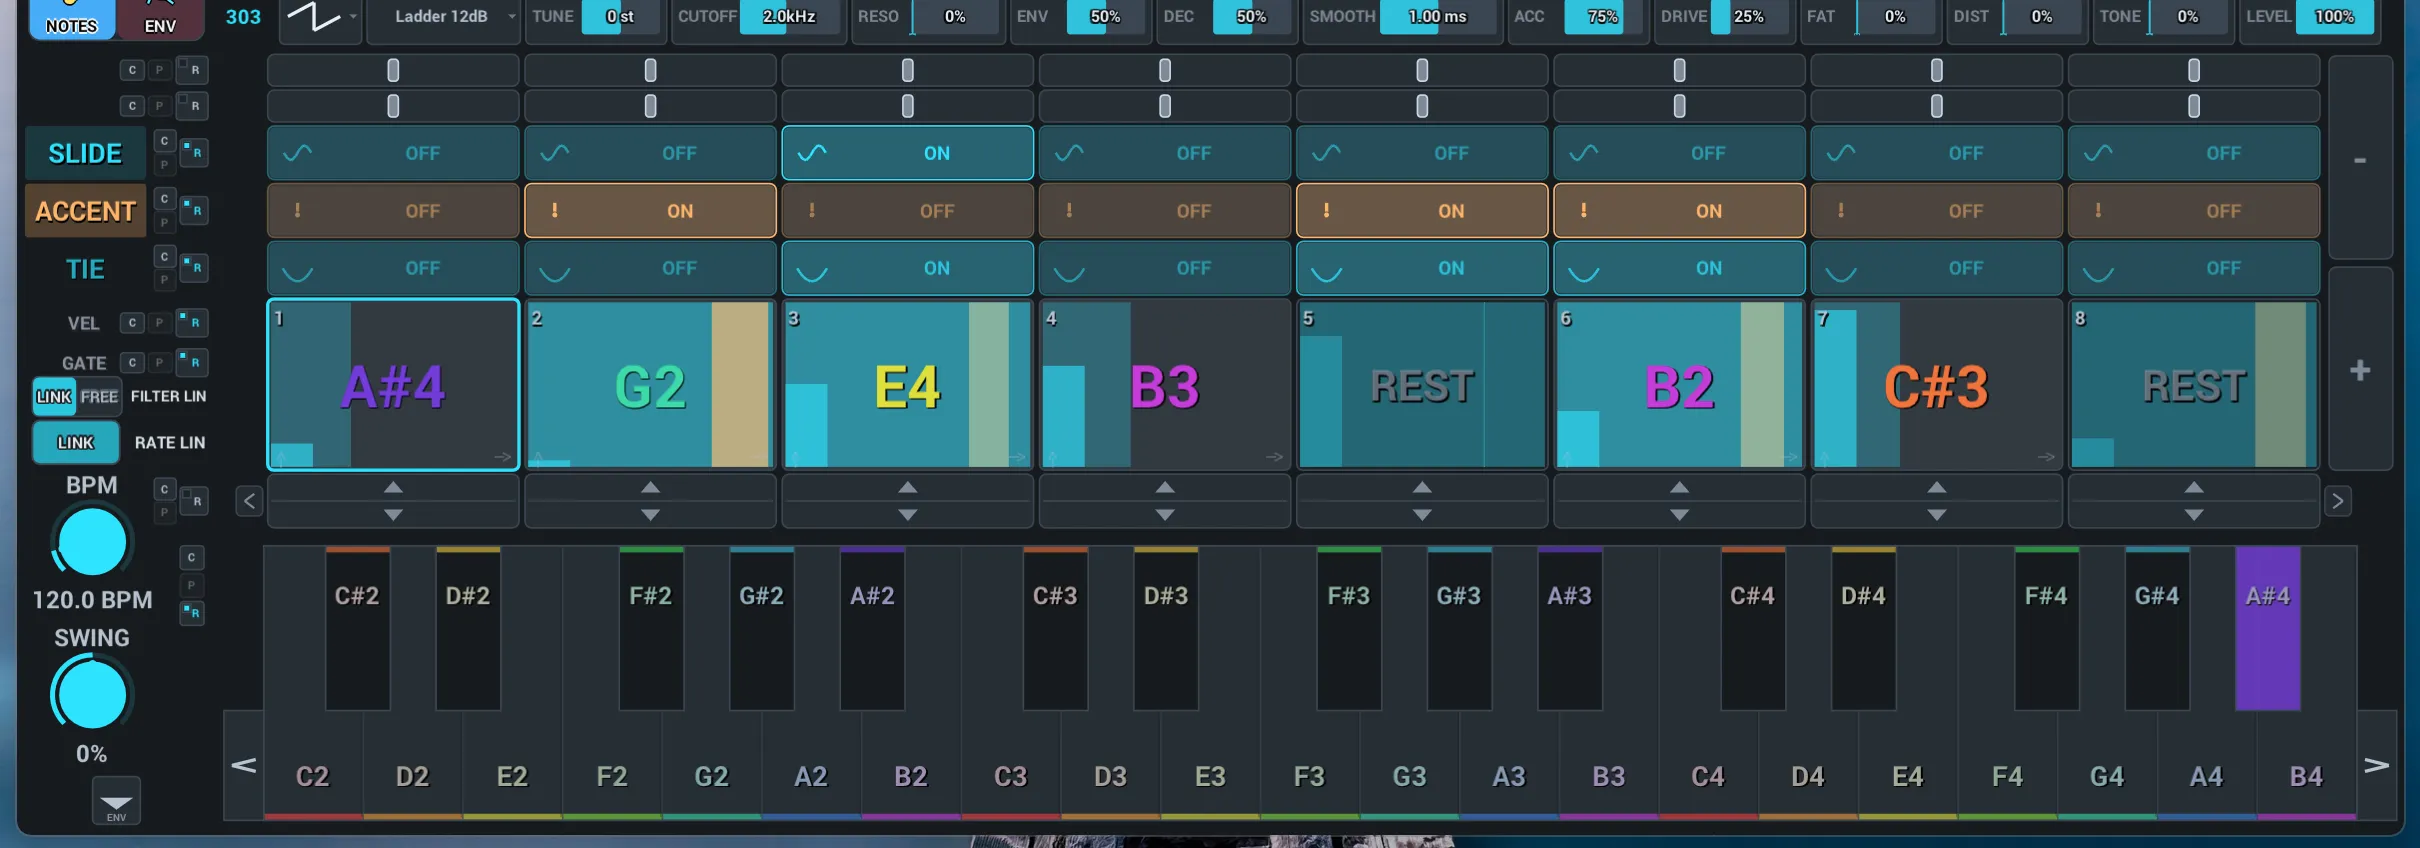Click the BPM randomize R icon

click(194, 501)
